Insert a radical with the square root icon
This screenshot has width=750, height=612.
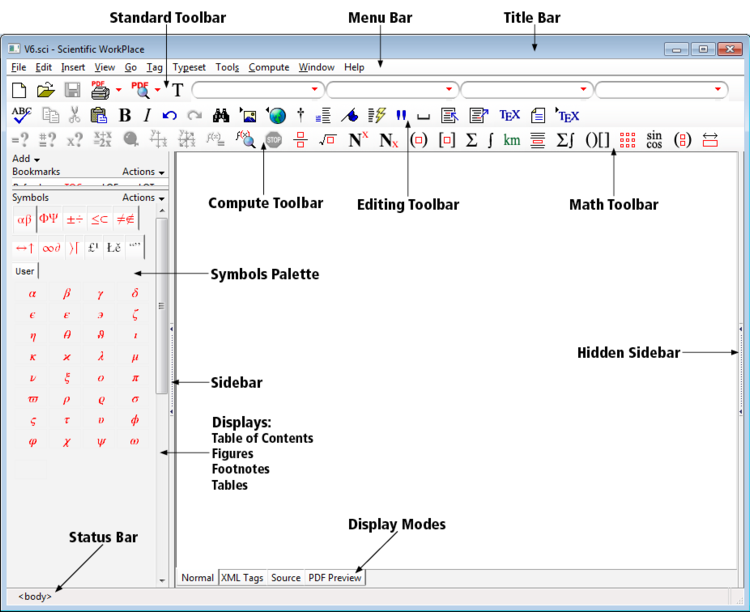tap(328, 140)
